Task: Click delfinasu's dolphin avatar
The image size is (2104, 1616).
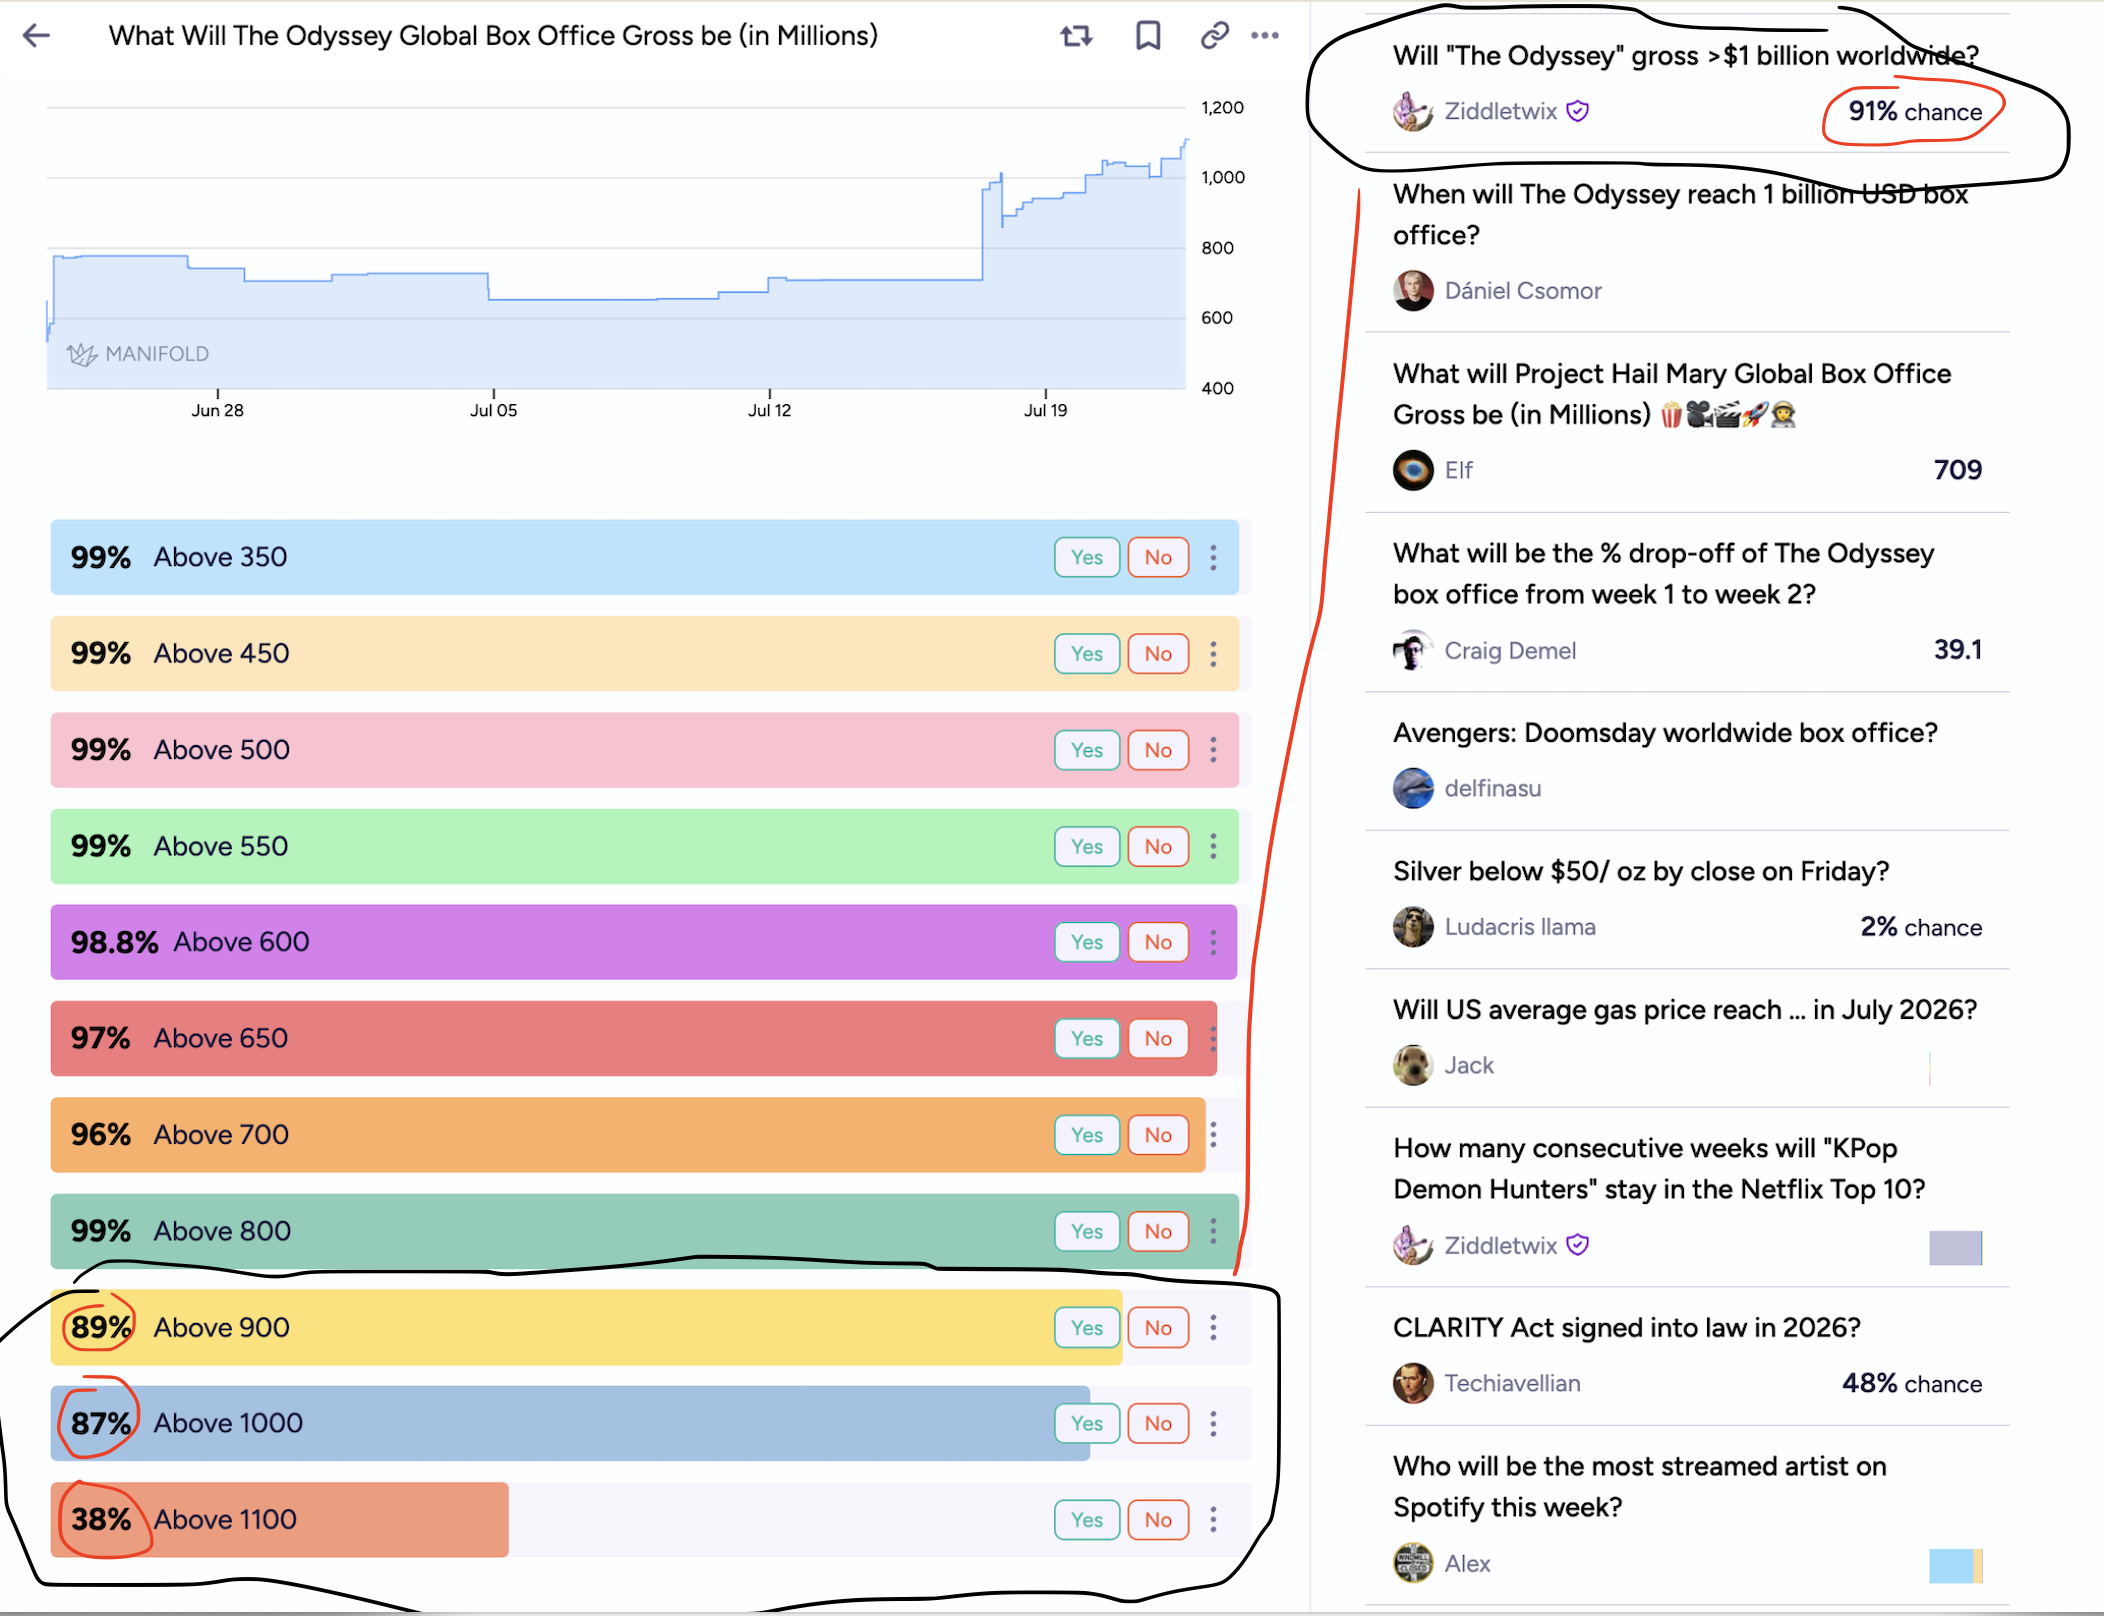Action: pyautogui.click(x=1413, y=788)
